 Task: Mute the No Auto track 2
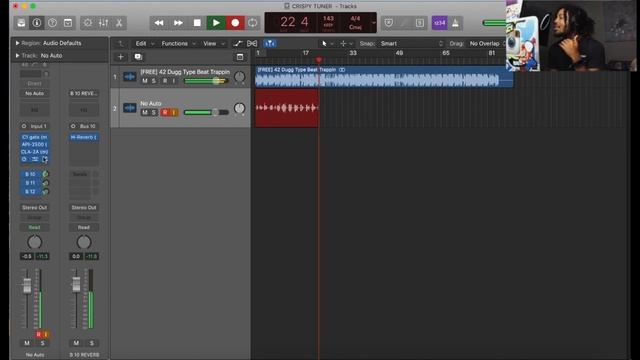pyautogui.click(x=144, y=112)
